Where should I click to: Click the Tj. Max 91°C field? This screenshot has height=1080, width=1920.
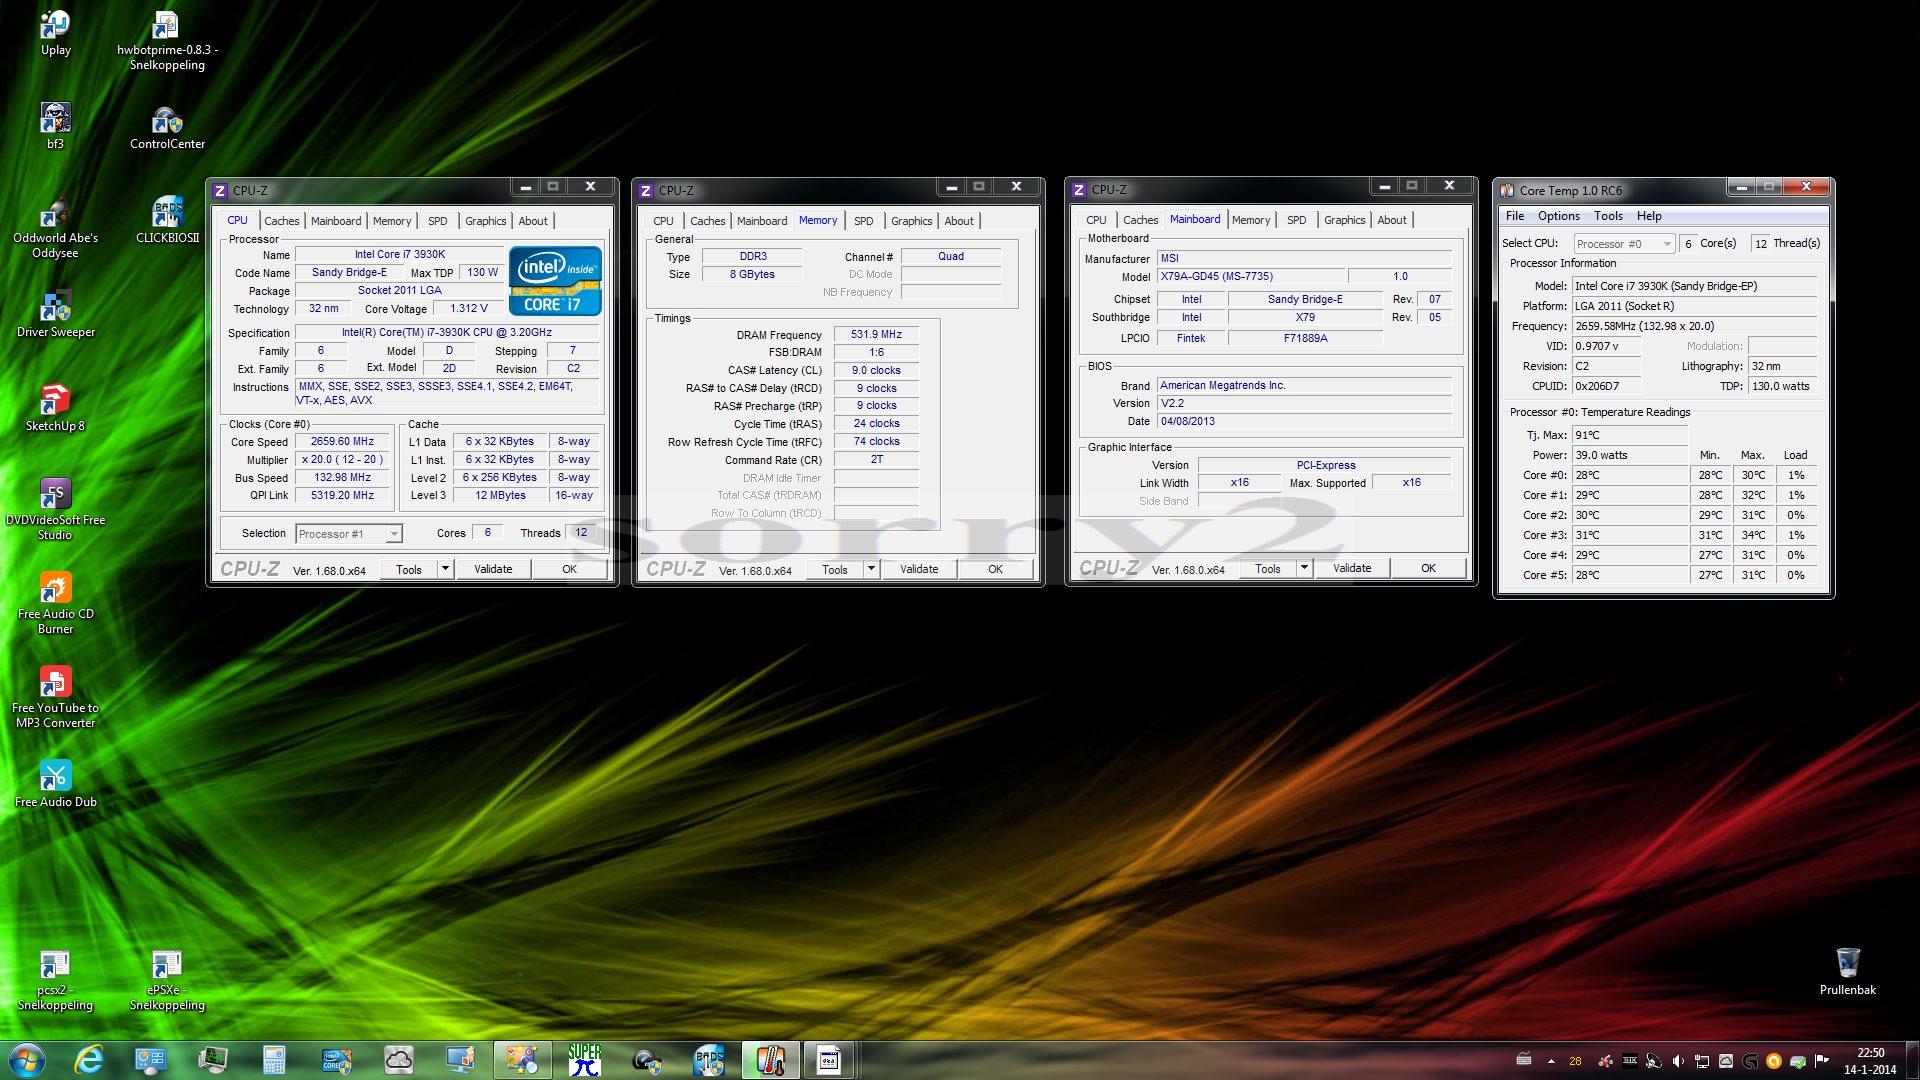coord(1630,436)
